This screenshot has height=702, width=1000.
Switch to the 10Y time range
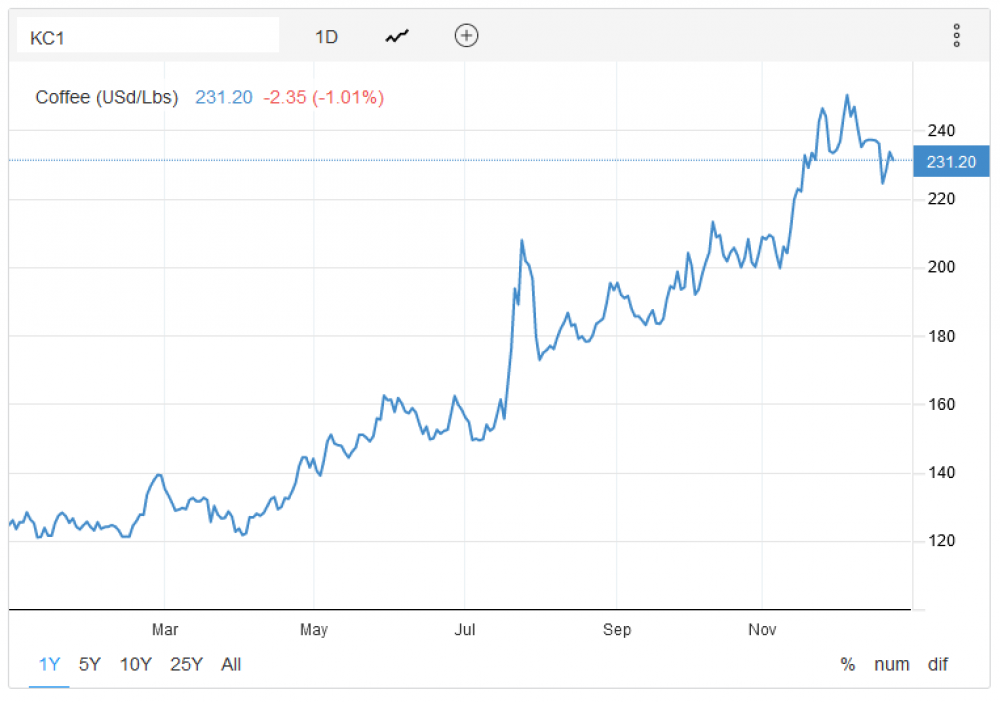[x=136, y=664]
